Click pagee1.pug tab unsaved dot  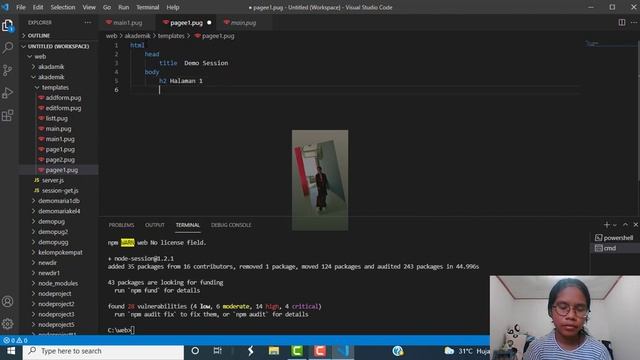[209, 23]
